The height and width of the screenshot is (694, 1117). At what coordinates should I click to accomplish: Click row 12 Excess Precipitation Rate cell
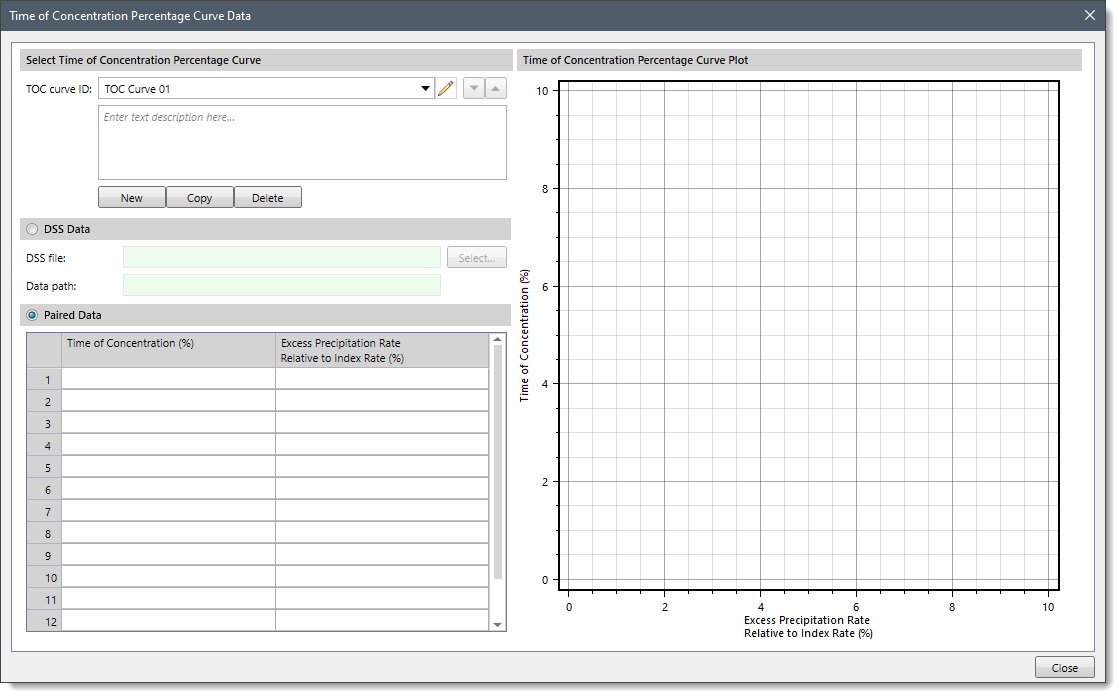point(382,621)
